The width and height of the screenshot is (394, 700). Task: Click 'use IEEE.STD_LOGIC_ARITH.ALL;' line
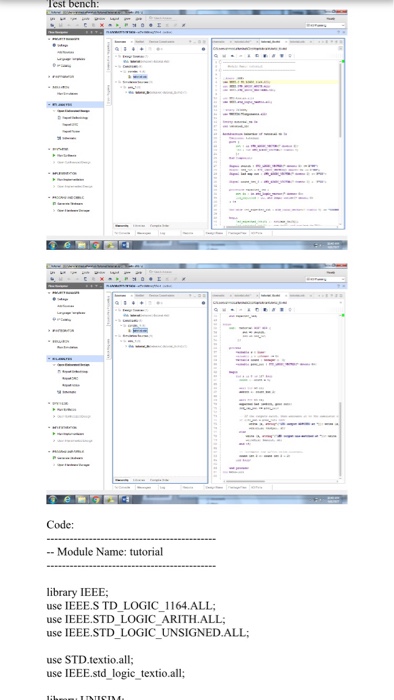(x=136, y=619)
